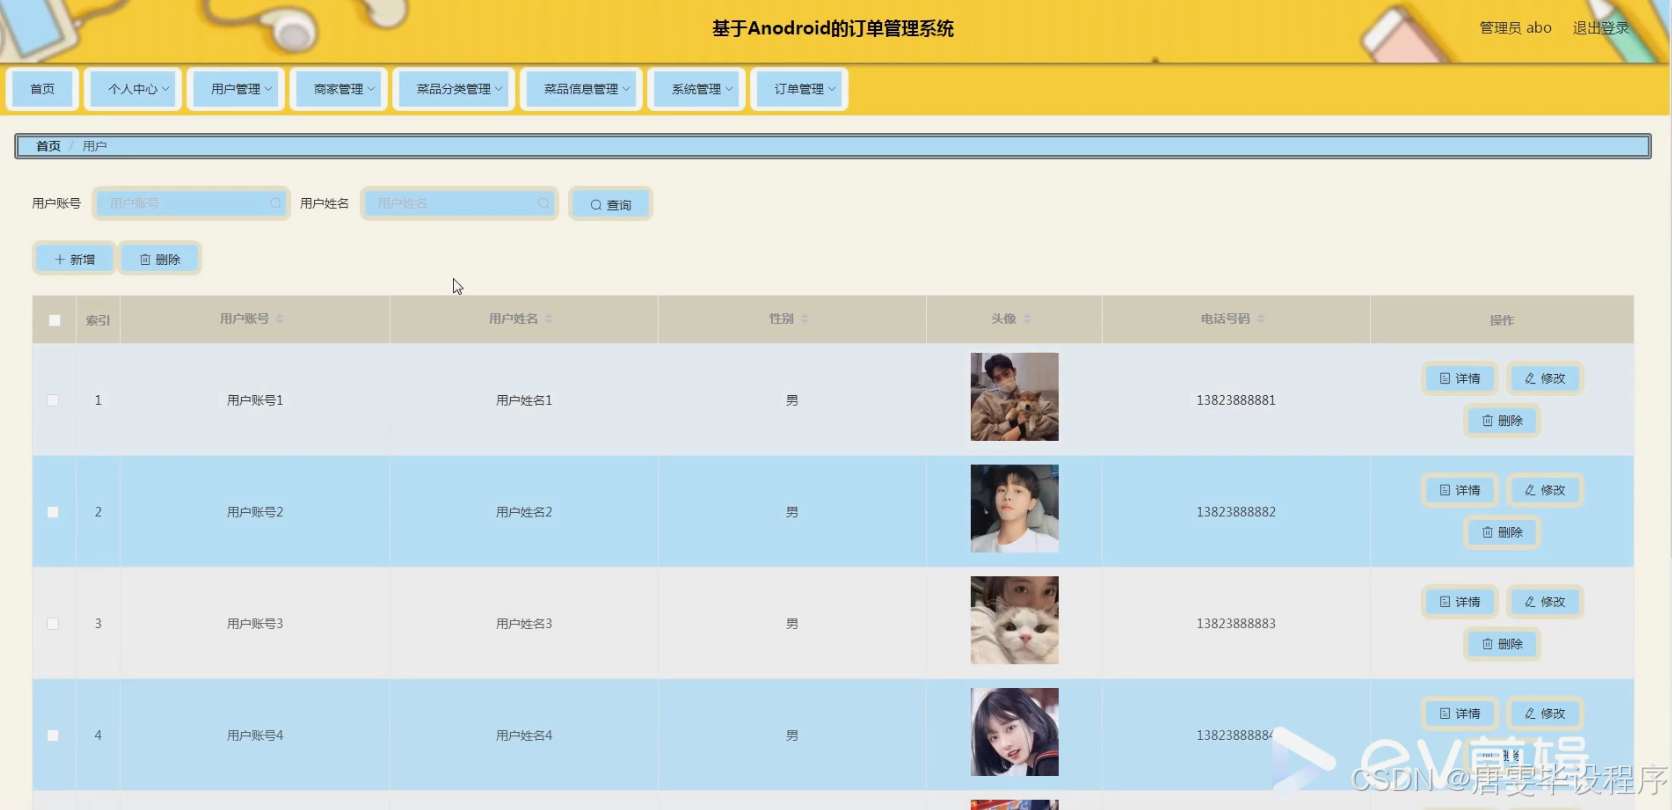Go to 首页 in the breadcrumb

[x=48, y=146]
